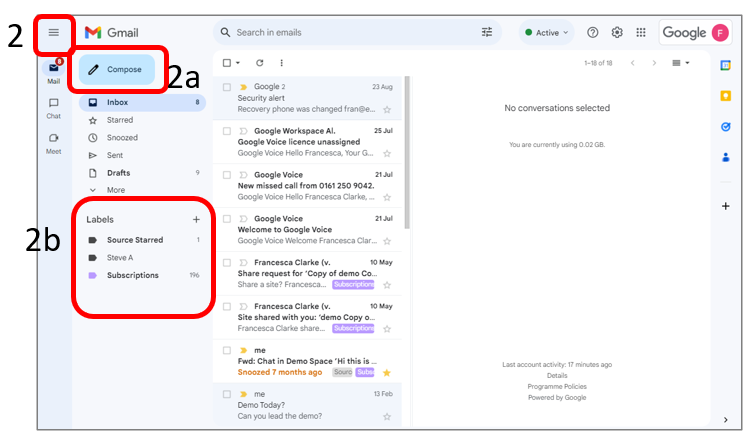Select the Welcome to Google Voice checkbox

tap(227, 219)
